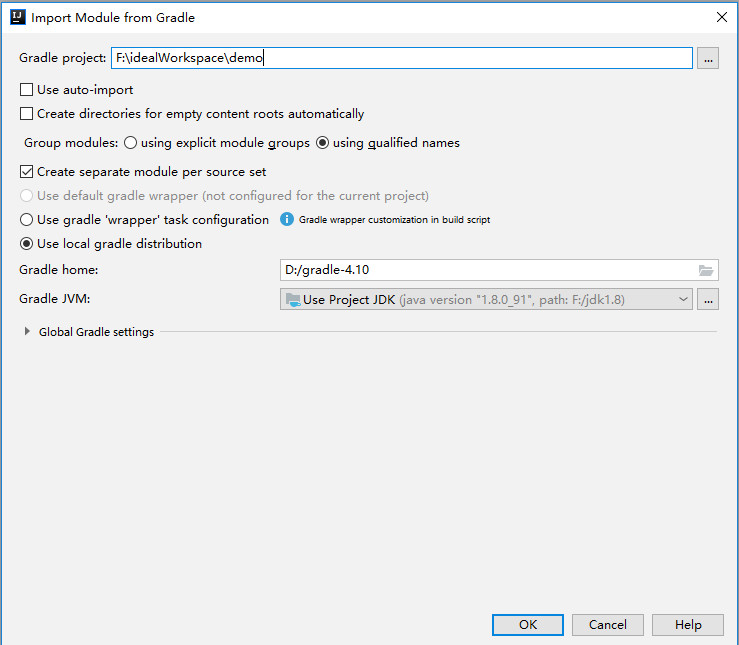Click the Import Module from Gradle title
The height and width of the screenshot is (645, 739).
coord(113,18)
